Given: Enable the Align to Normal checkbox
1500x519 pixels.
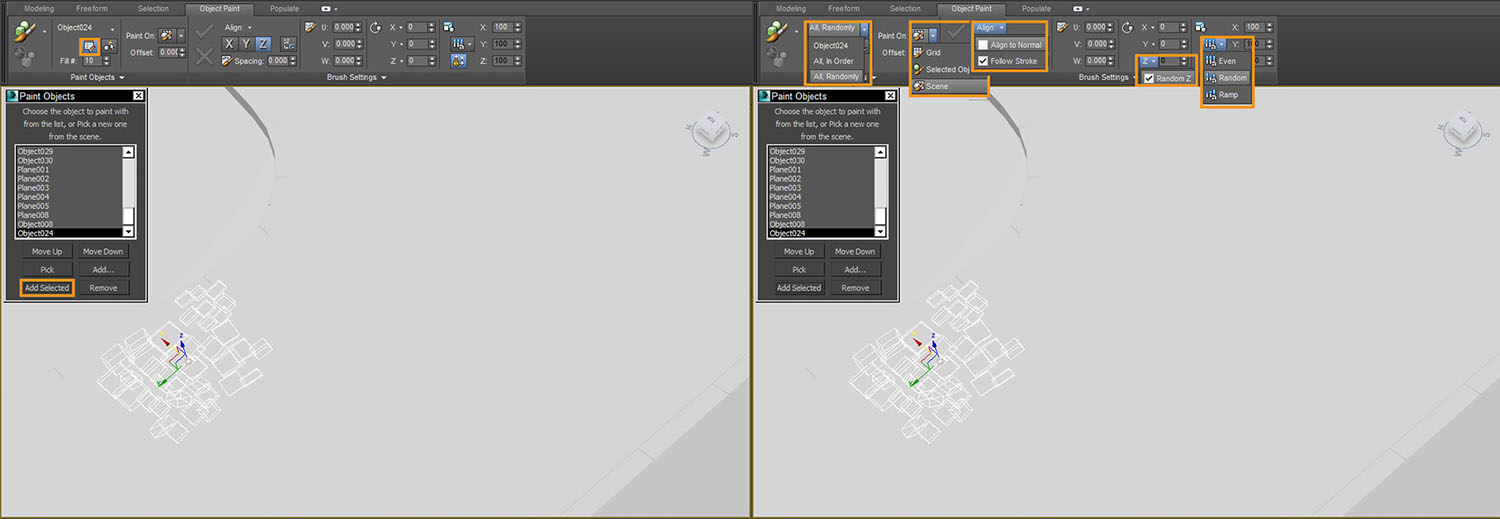Looking at the screenshot, I should pos(983,45).
